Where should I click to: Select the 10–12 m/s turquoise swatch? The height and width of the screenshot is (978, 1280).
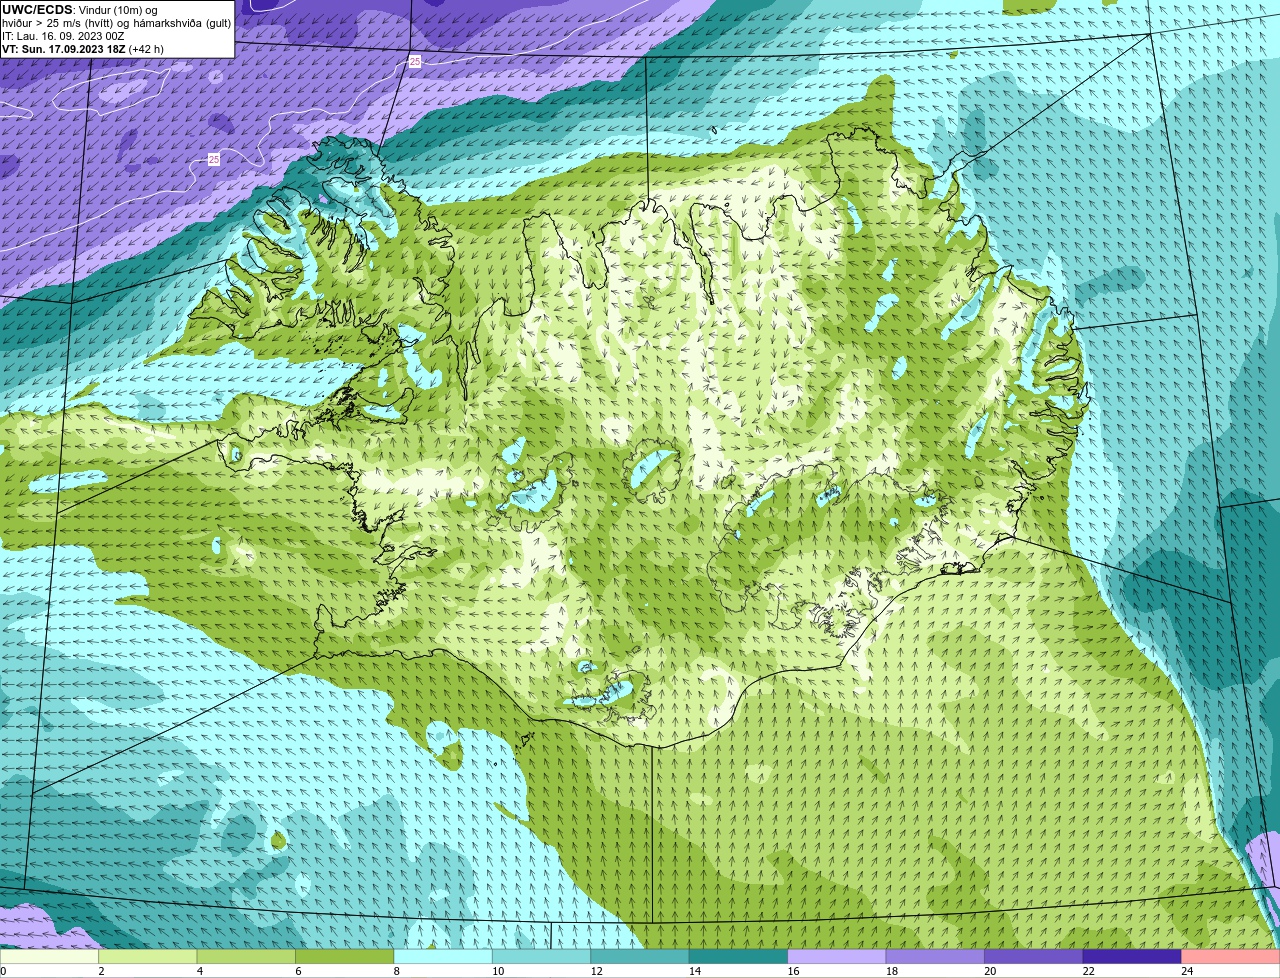(542, 956)
